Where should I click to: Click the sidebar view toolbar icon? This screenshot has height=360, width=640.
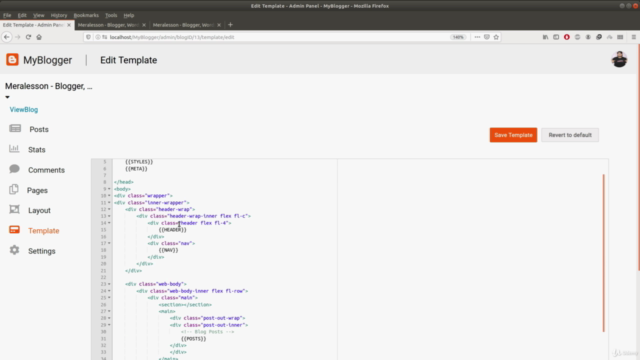(556, 37)
